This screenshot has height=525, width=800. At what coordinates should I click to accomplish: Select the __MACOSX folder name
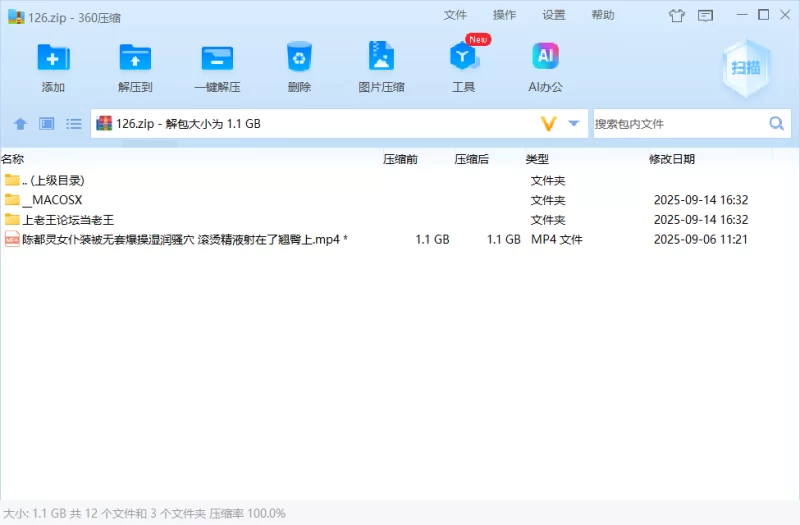(52, 199)
